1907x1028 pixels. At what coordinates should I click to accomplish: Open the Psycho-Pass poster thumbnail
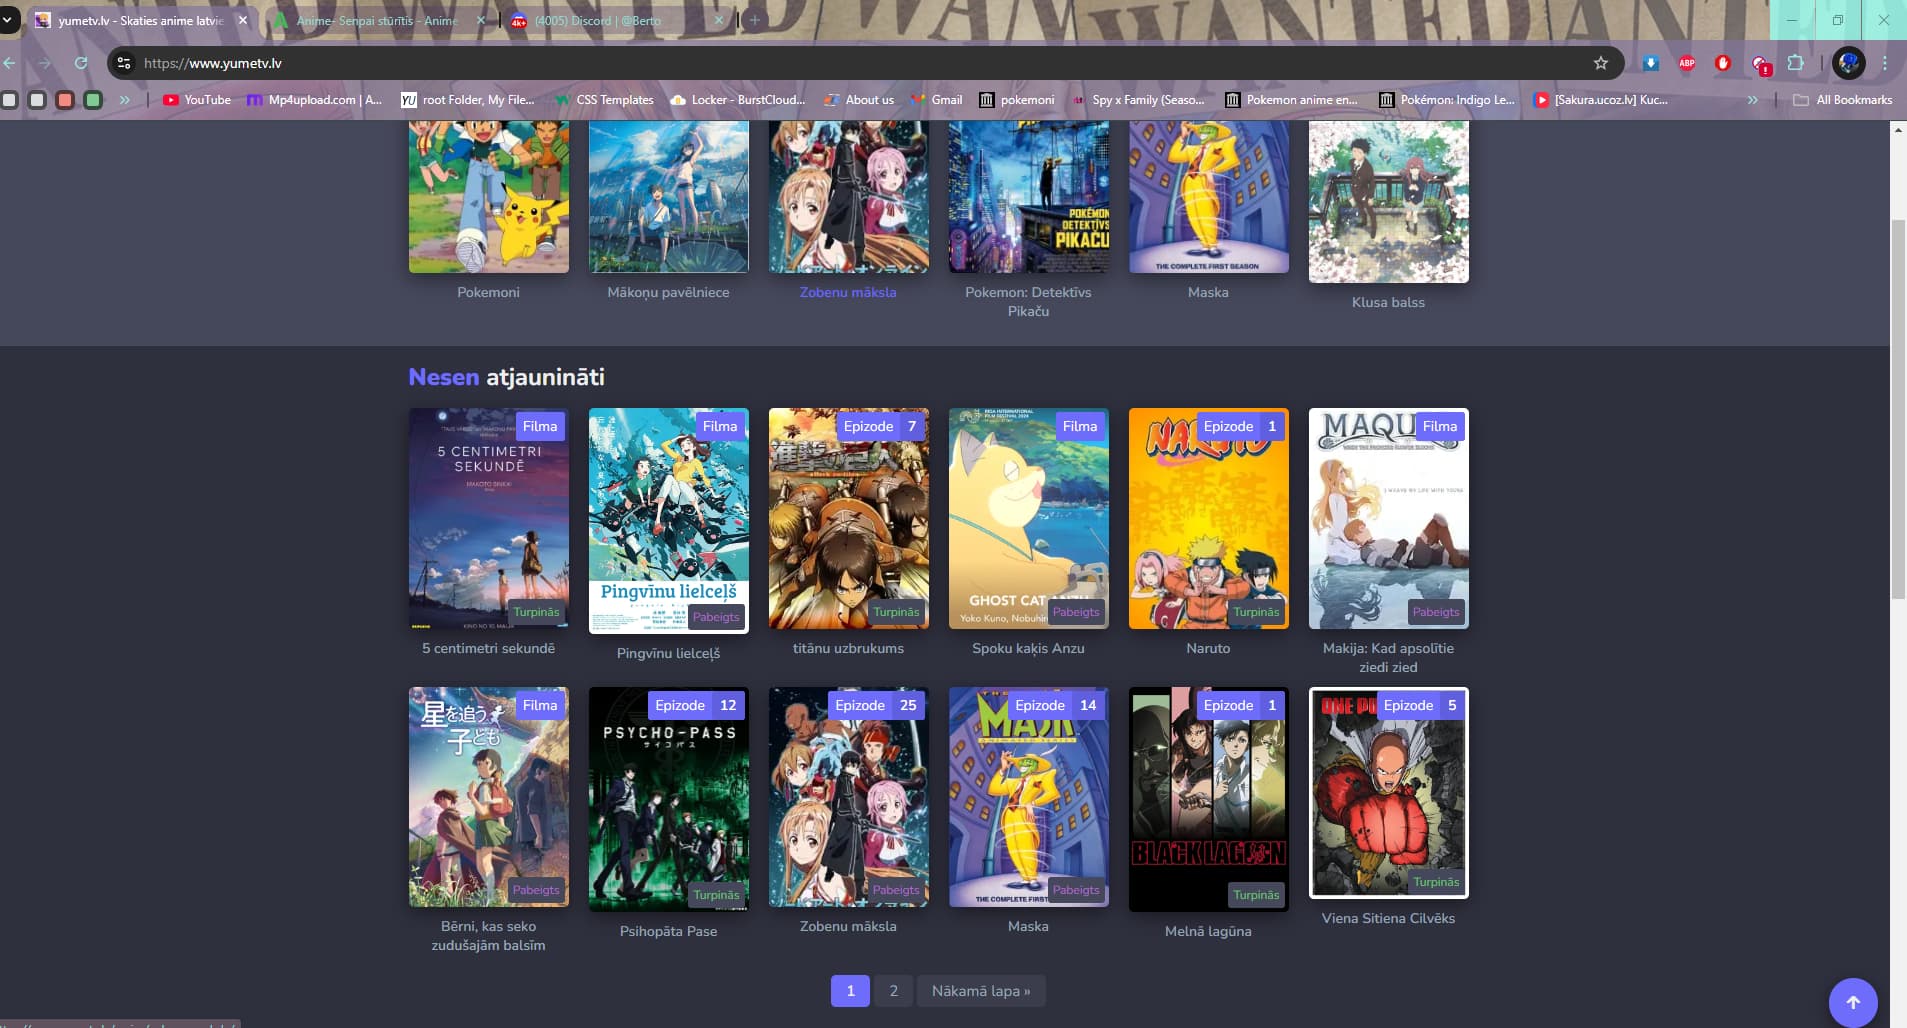click(x=668, y=798)
